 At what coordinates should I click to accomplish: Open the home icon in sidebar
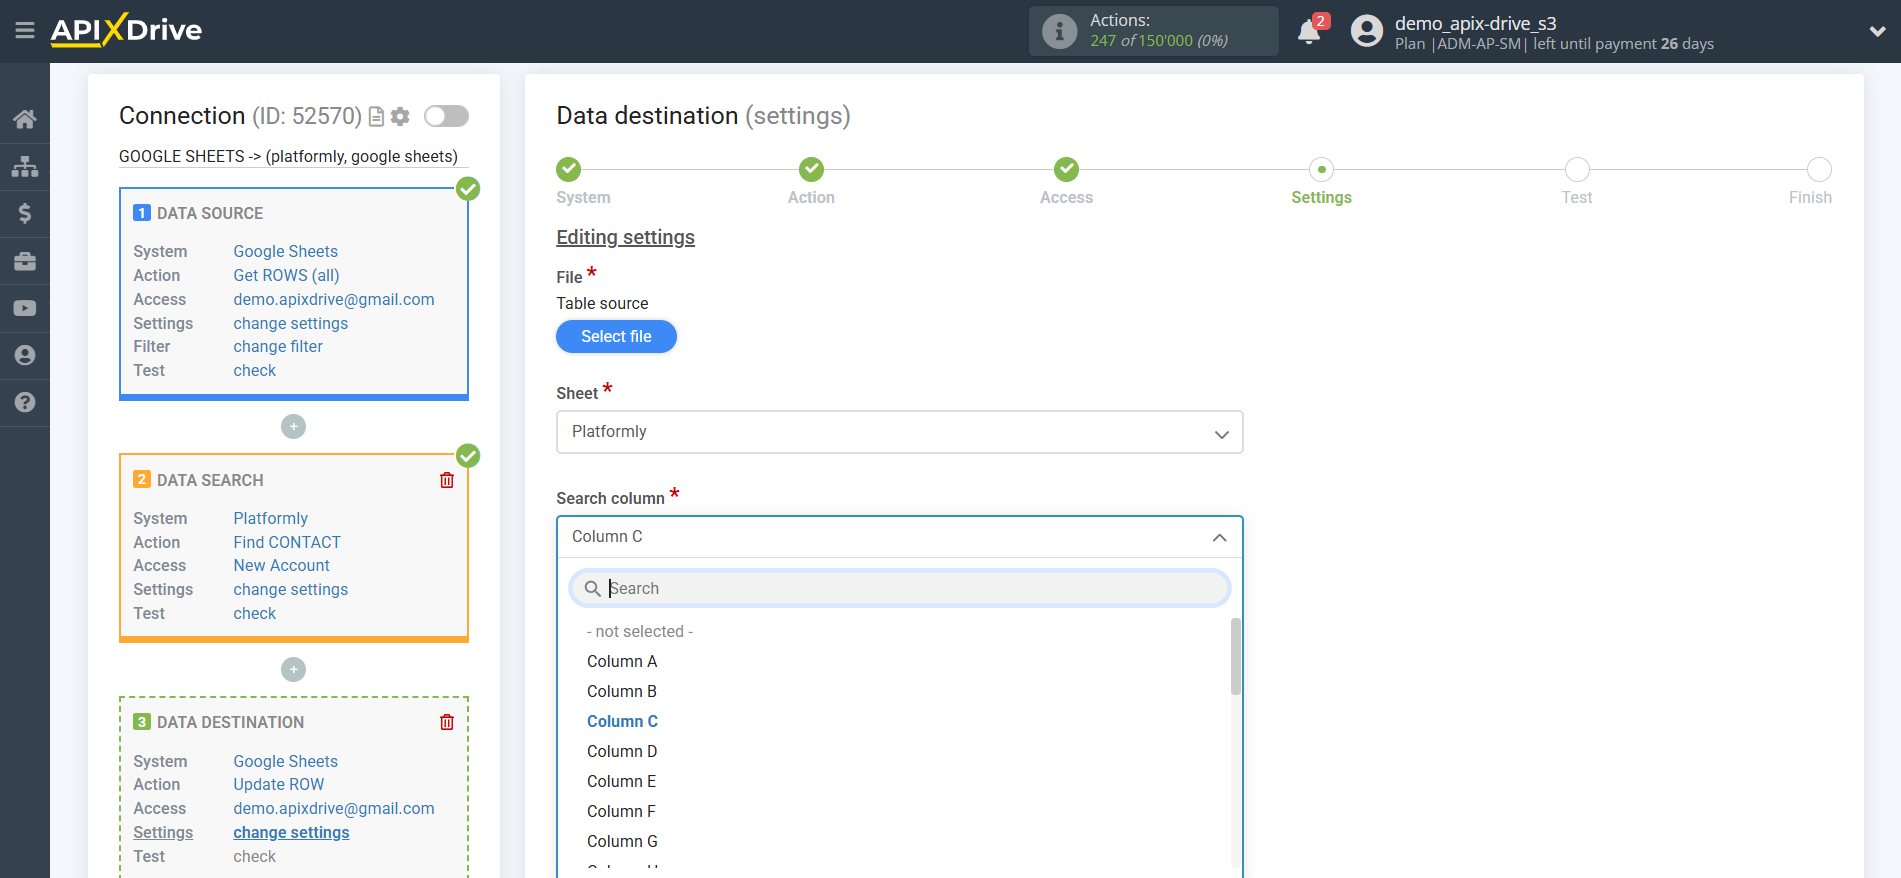click(25, 119)
